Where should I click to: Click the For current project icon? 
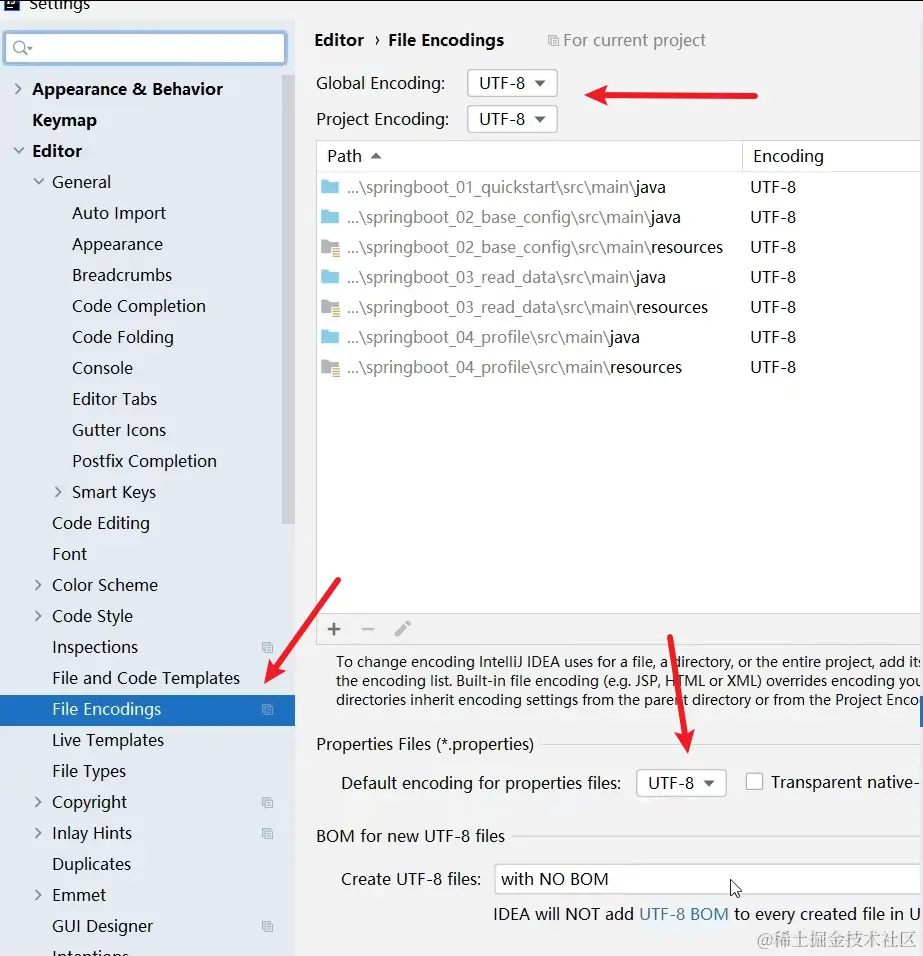coord(553,41)
